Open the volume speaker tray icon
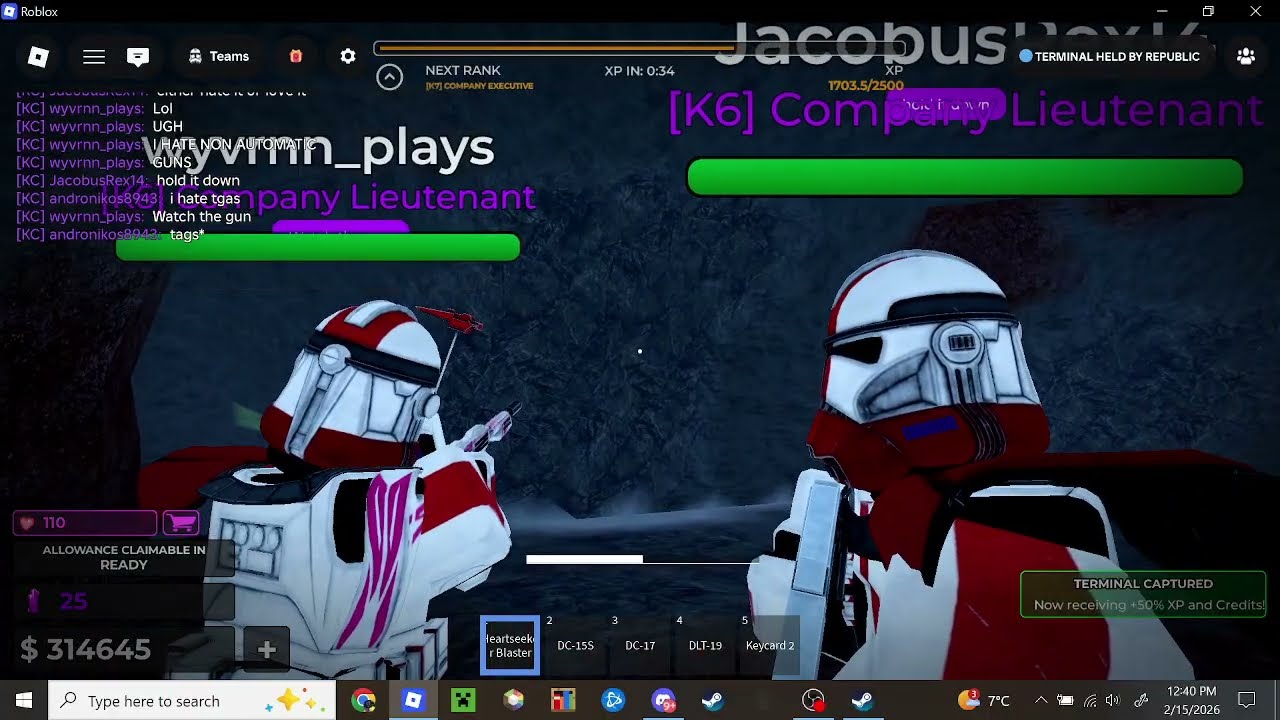This screenshot has height=720, width=1280. [1114, 701]
